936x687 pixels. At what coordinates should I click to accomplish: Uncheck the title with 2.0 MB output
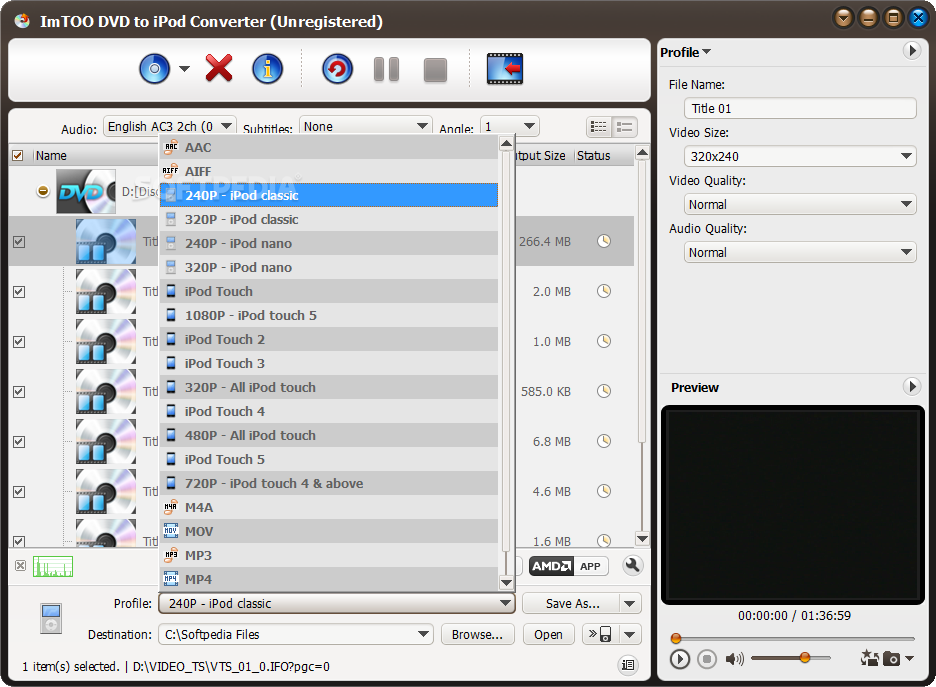click(x=19, y=292)
